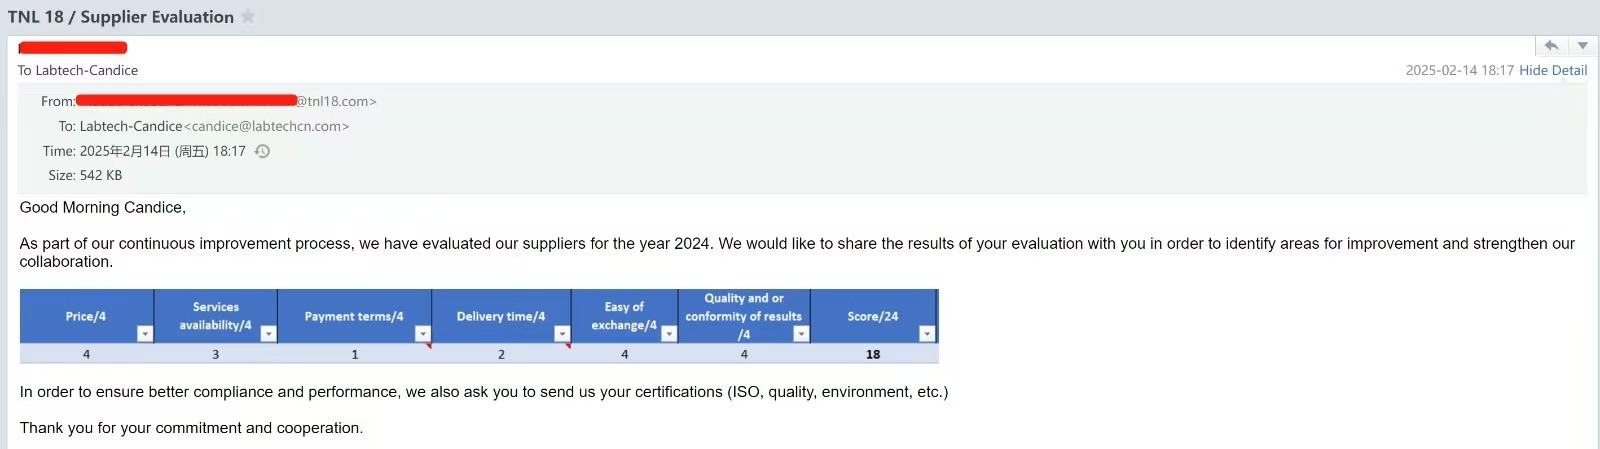The image size is (1600, 449).
Task: Expand the Delivery time/4 column filter
Action: pyautogui.click(x=562, y=334)
